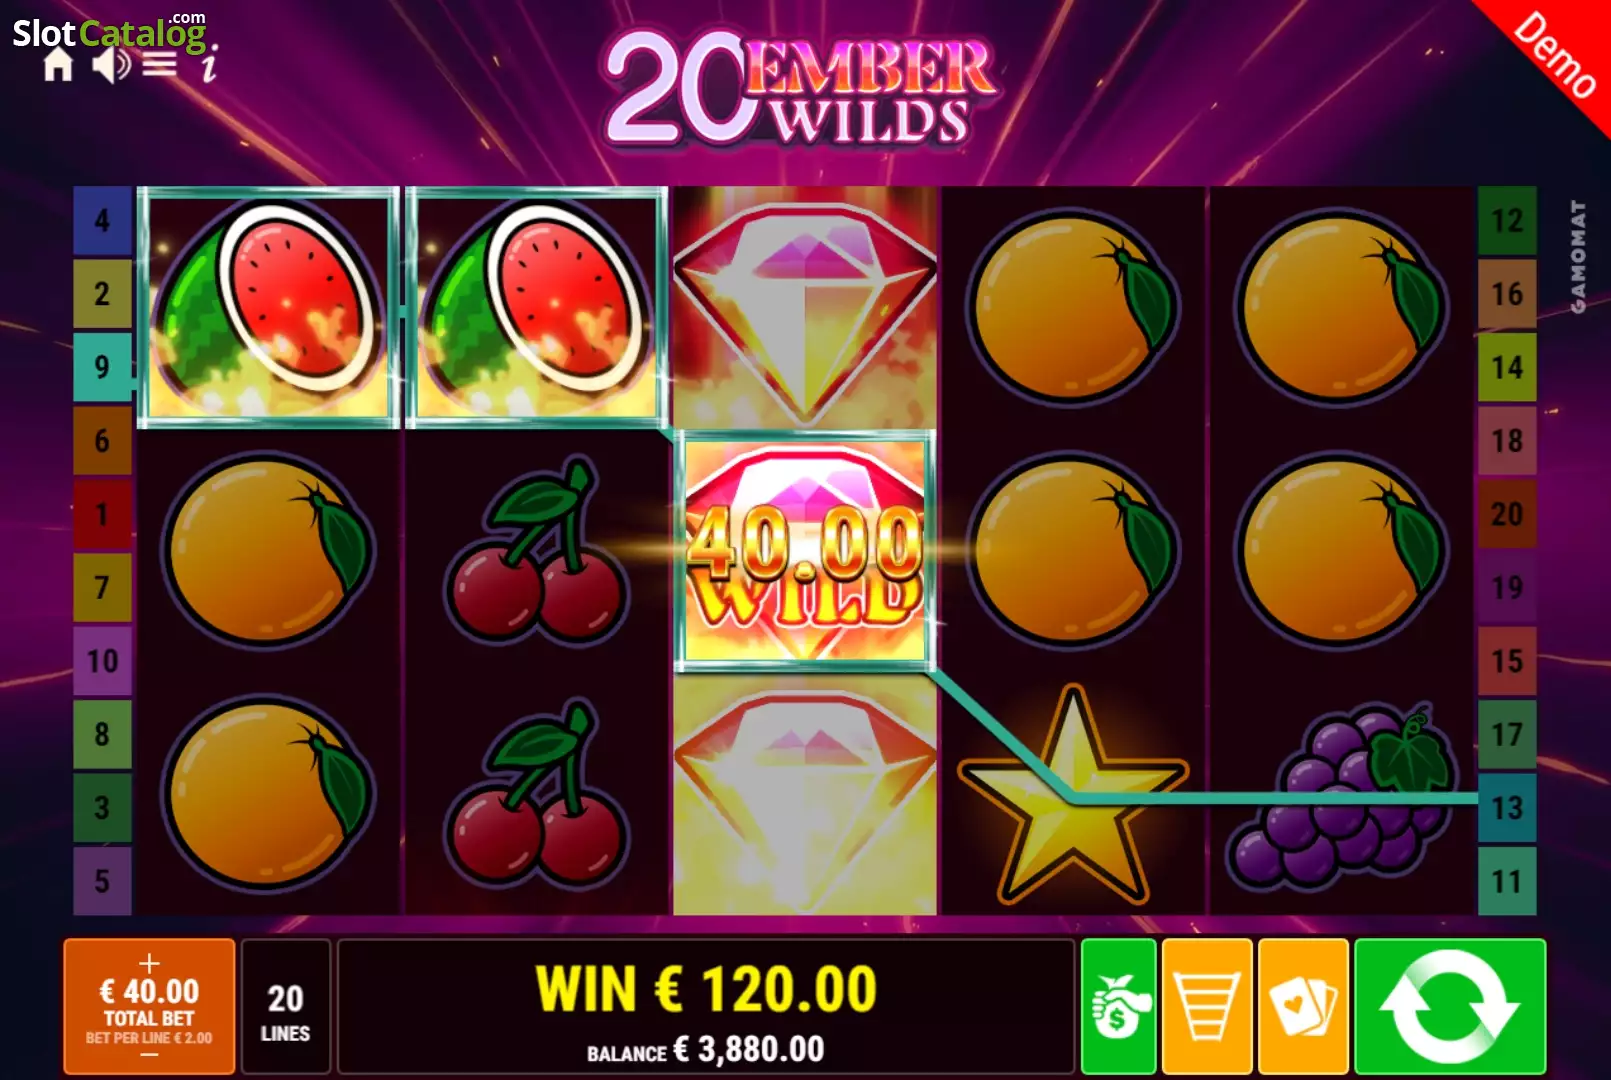Click the card gamble button
The height and width of the screenshot is (1080, 1611).
[x=1303, y=1006]
